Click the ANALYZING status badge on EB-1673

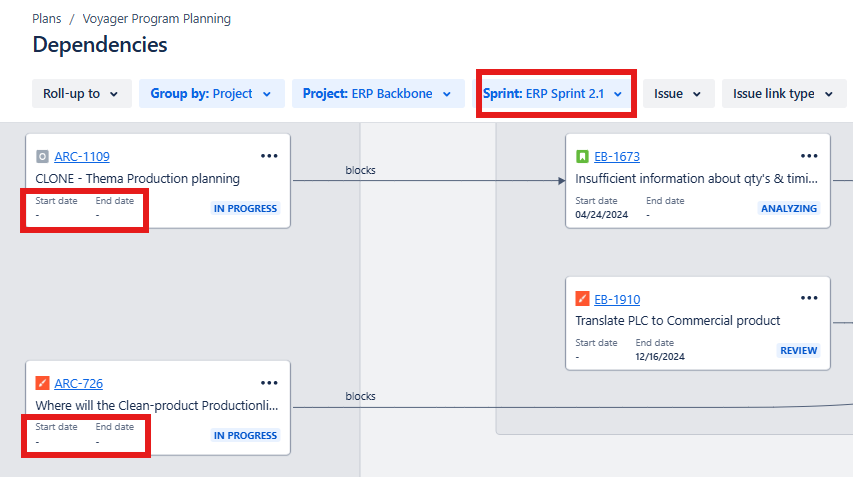click(x=789, y=209)
